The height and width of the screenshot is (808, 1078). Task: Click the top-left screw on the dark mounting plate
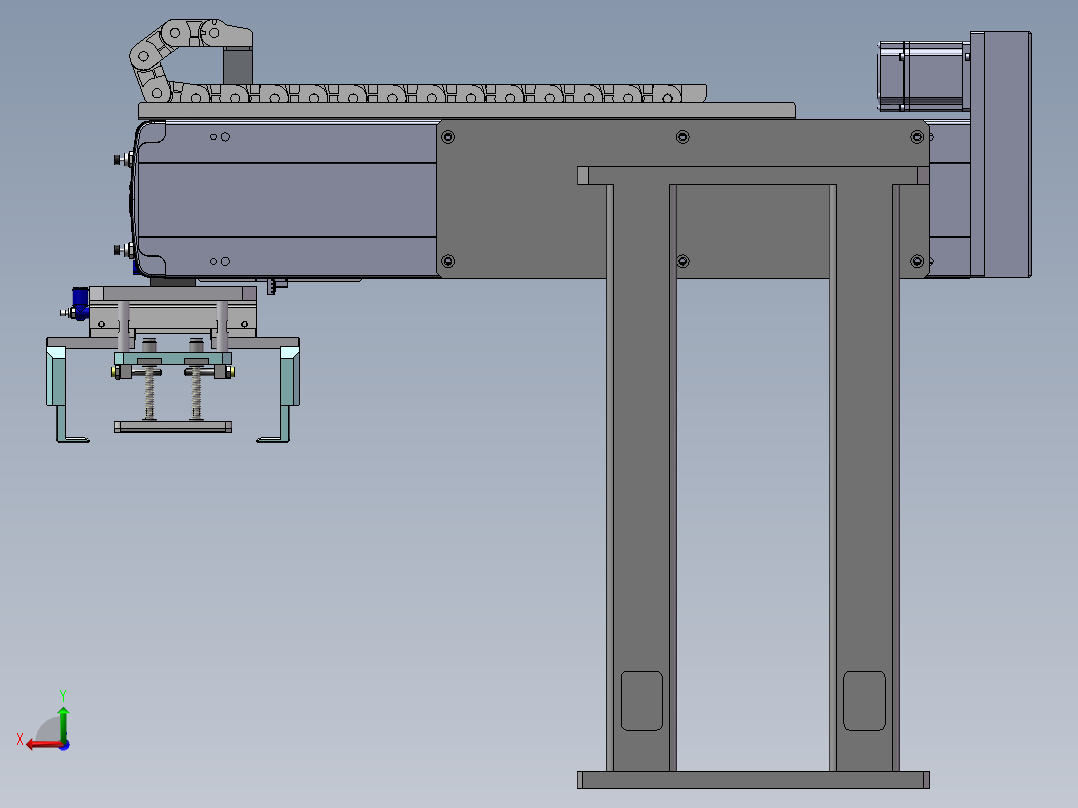(448, 137)
